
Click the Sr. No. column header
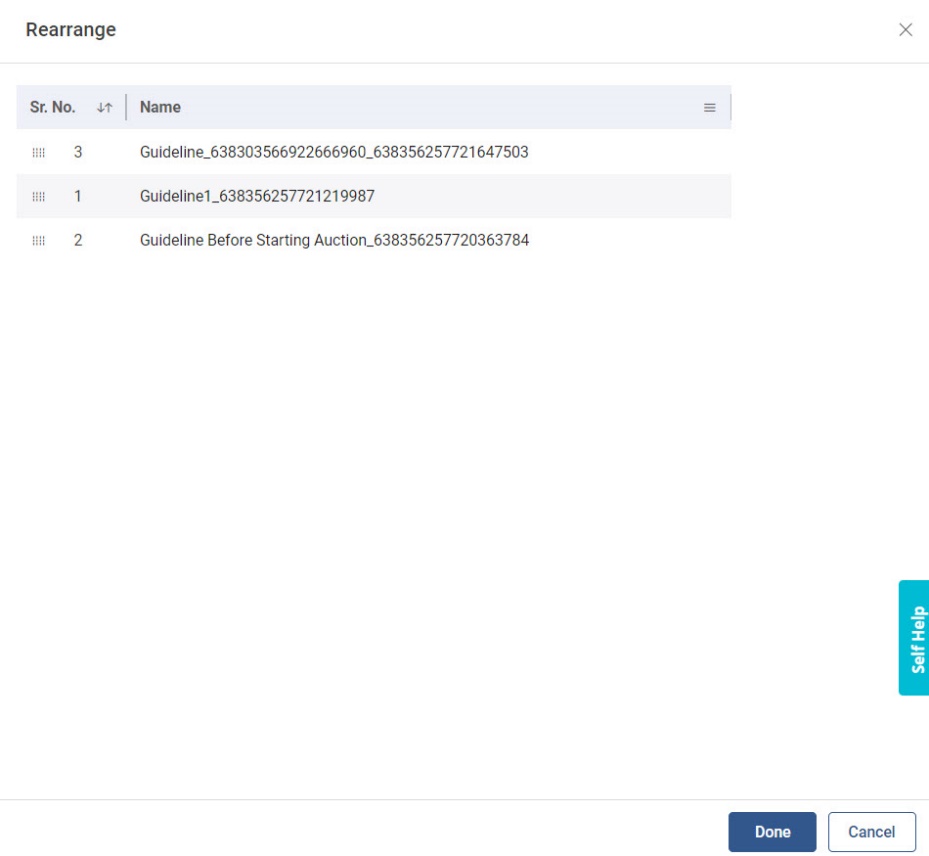click(53, 107)
